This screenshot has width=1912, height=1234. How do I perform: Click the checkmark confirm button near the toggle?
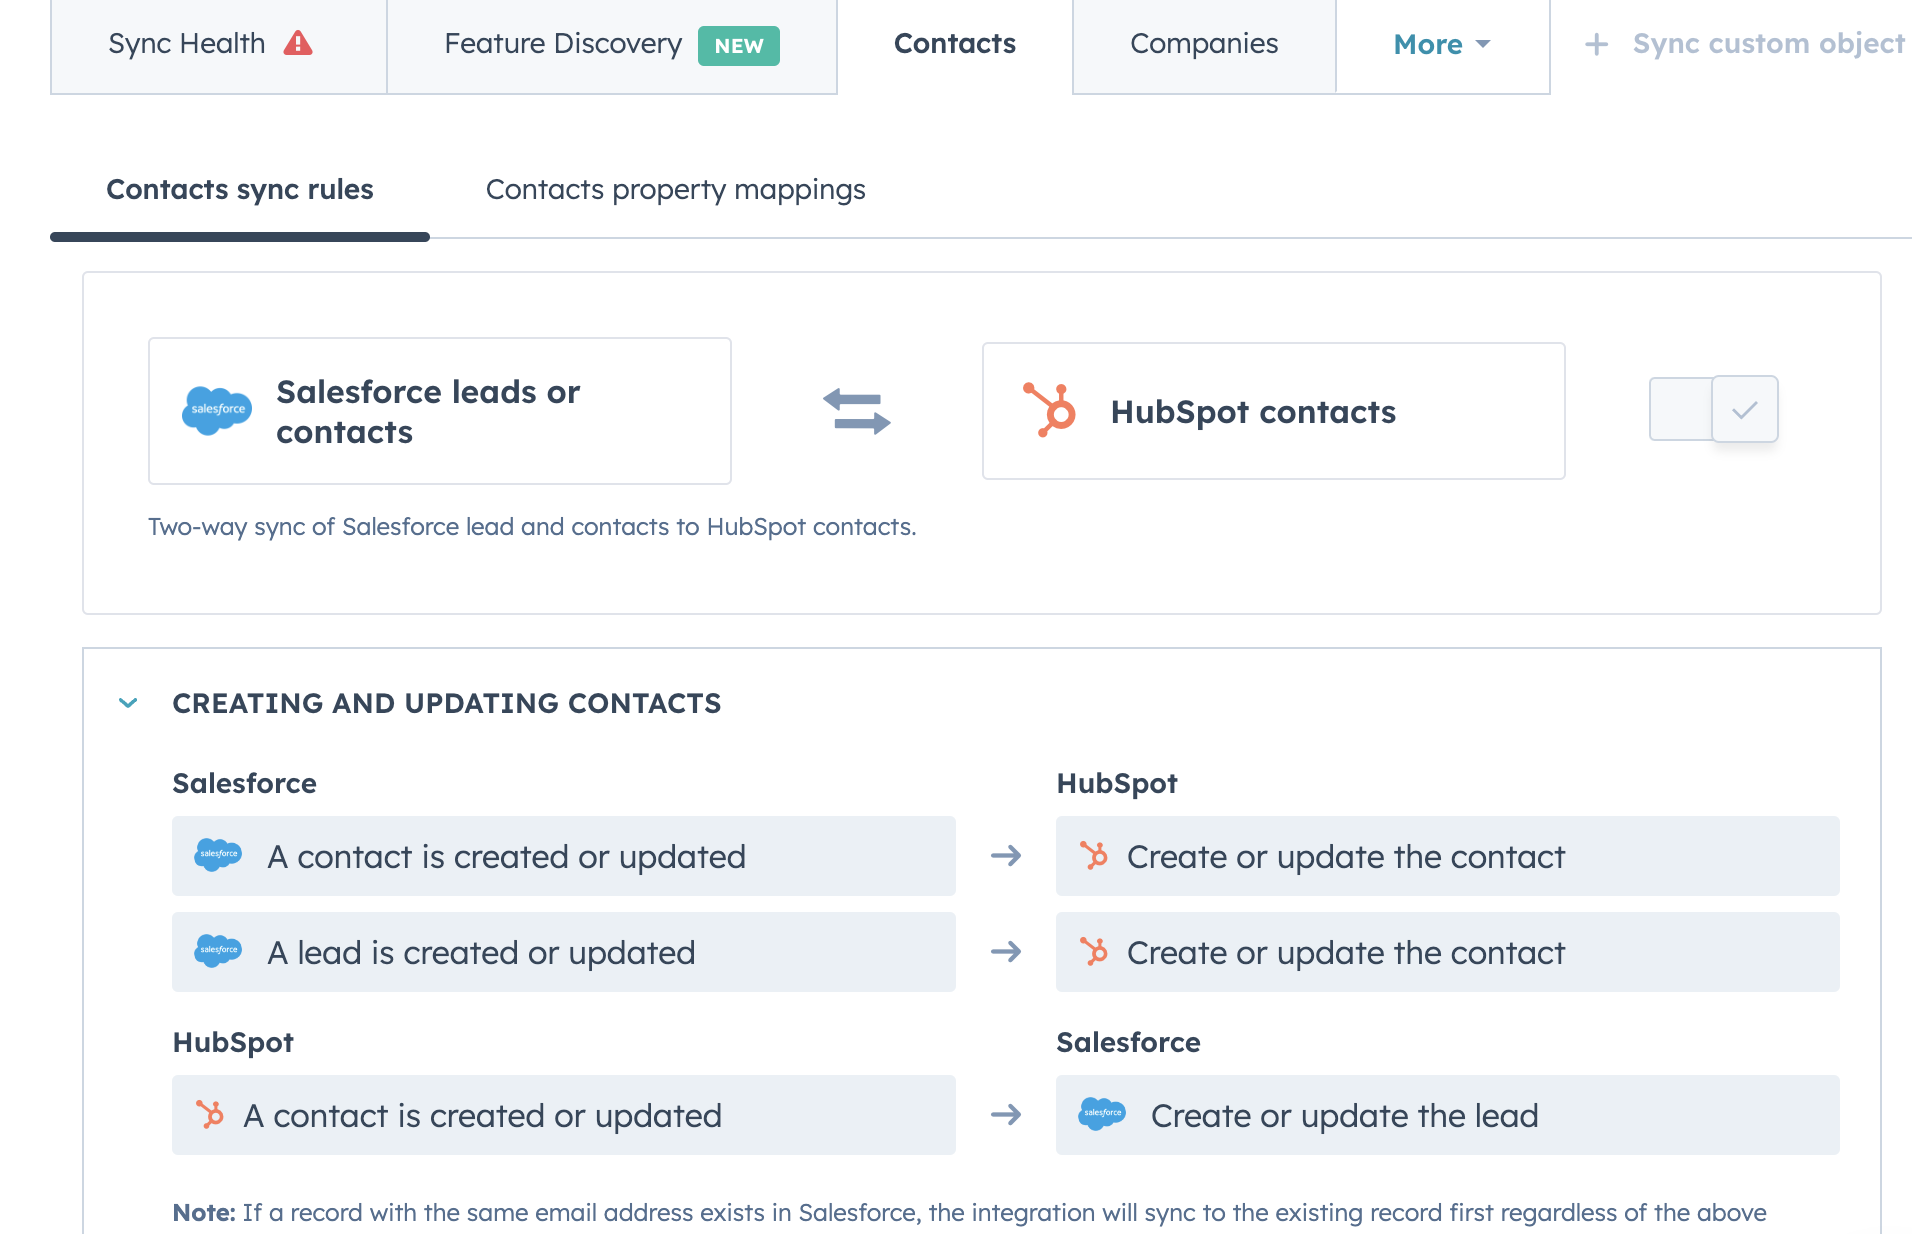pos(1744,409)
